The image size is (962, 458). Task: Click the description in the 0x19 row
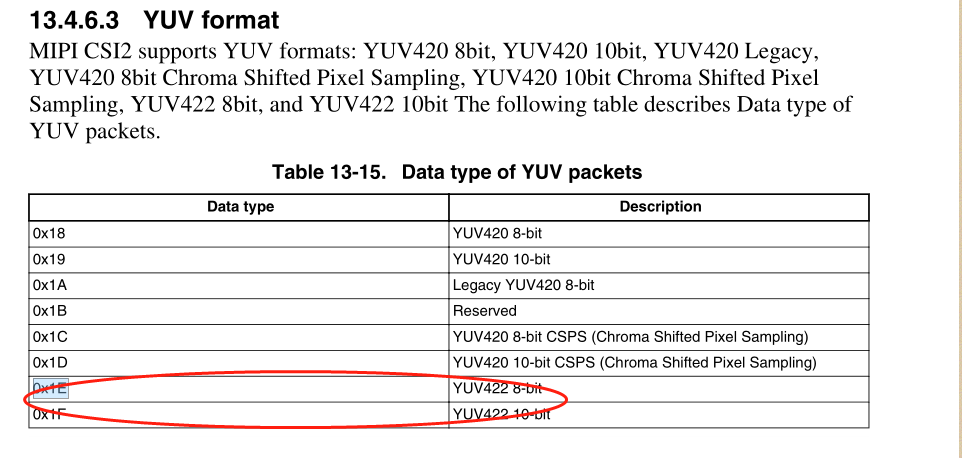(x=502, y=259)
